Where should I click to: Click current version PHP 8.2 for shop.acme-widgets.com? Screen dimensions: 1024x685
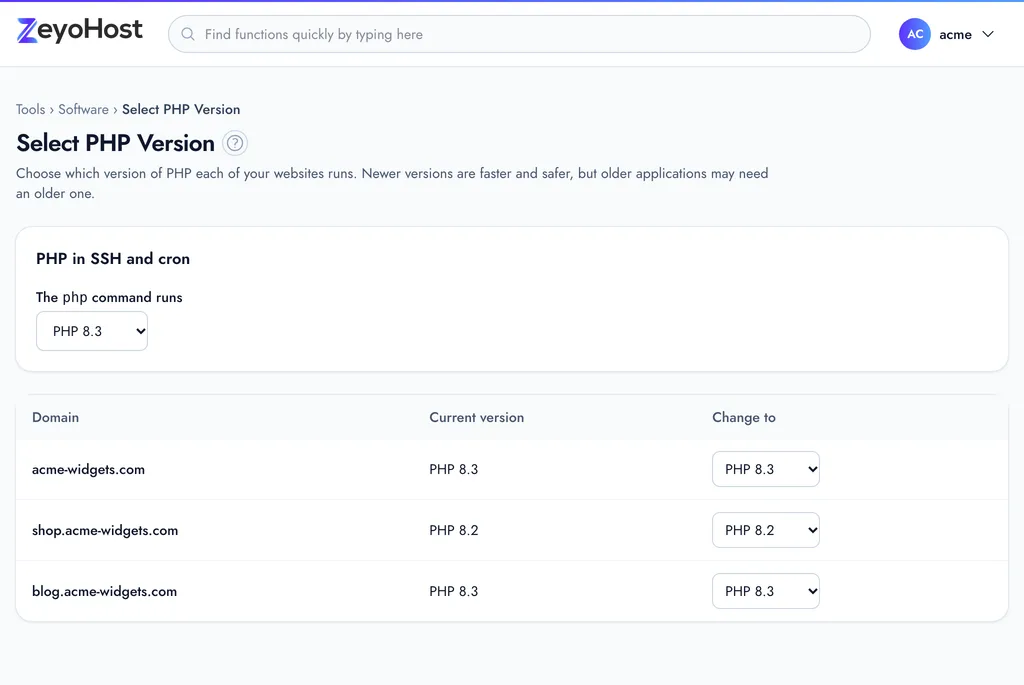454,530
